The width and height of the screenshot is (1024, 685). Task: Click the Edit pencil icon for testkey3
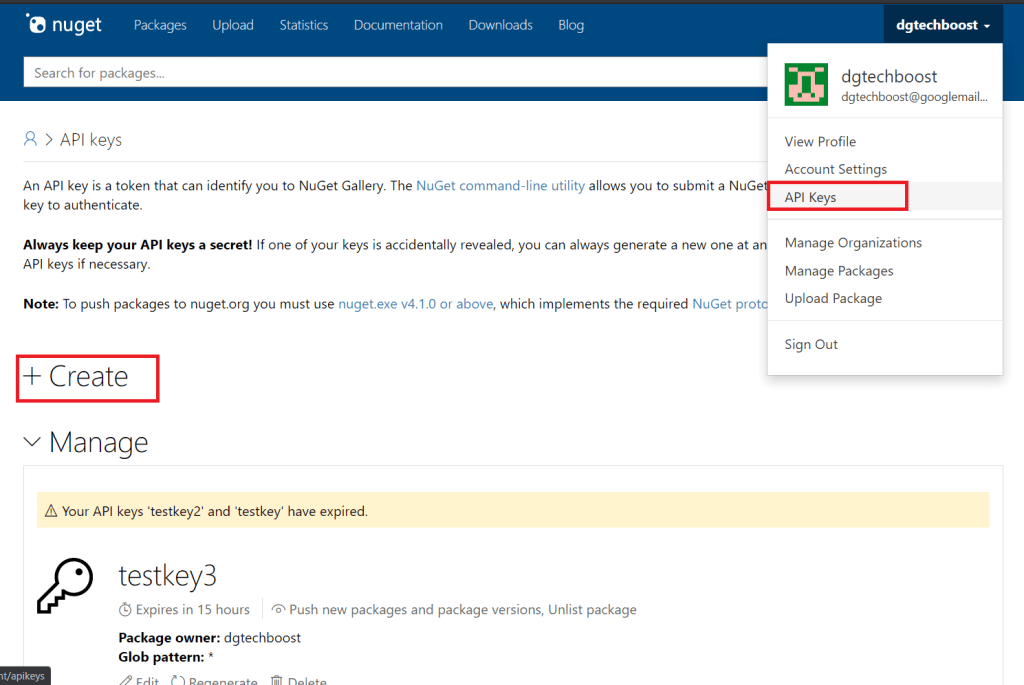point(126,680)
